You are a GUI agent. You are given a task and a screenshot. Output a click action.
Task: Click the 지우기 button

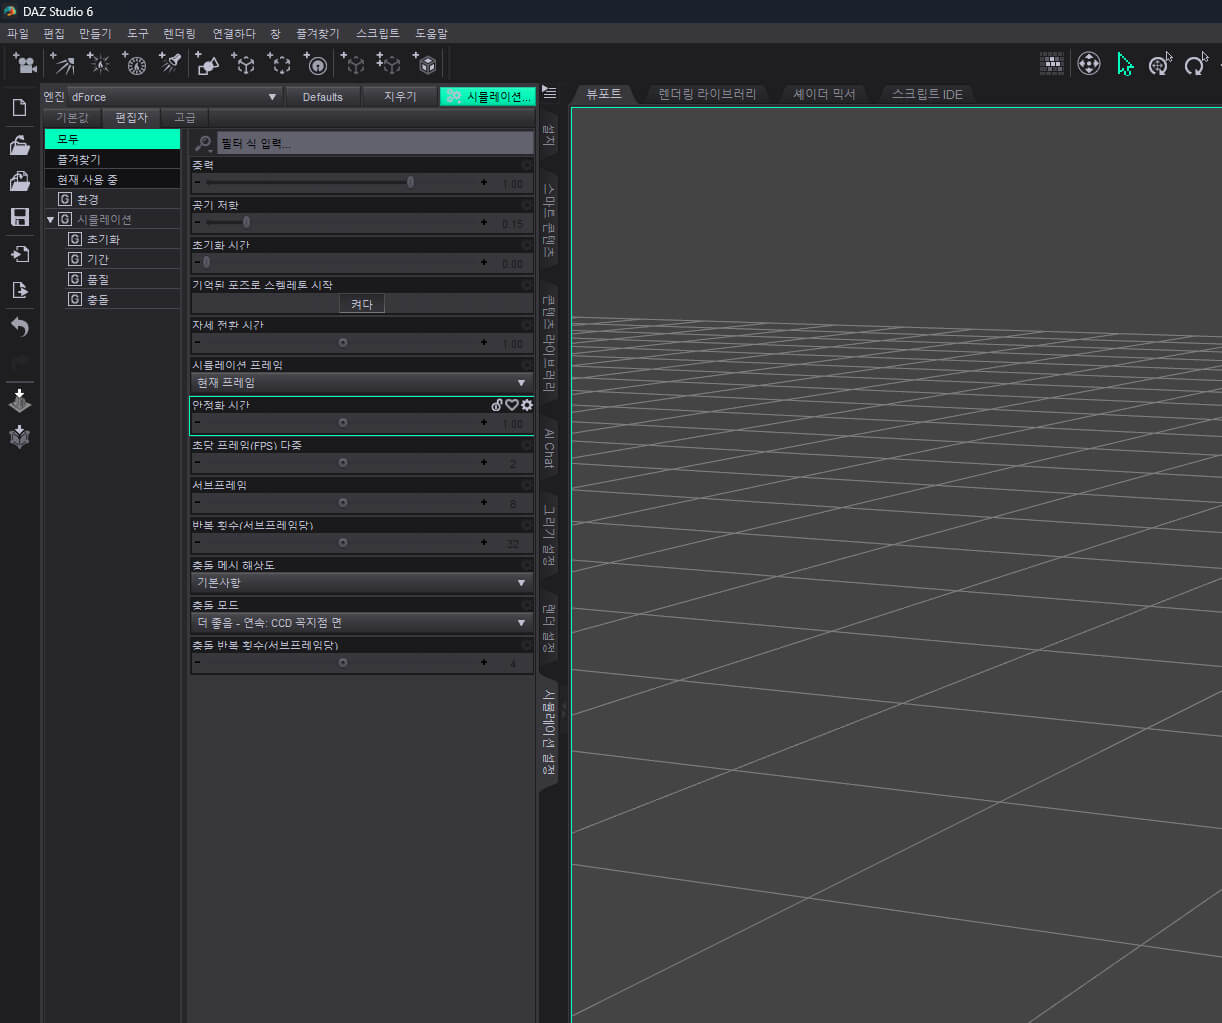click(400, 97)
